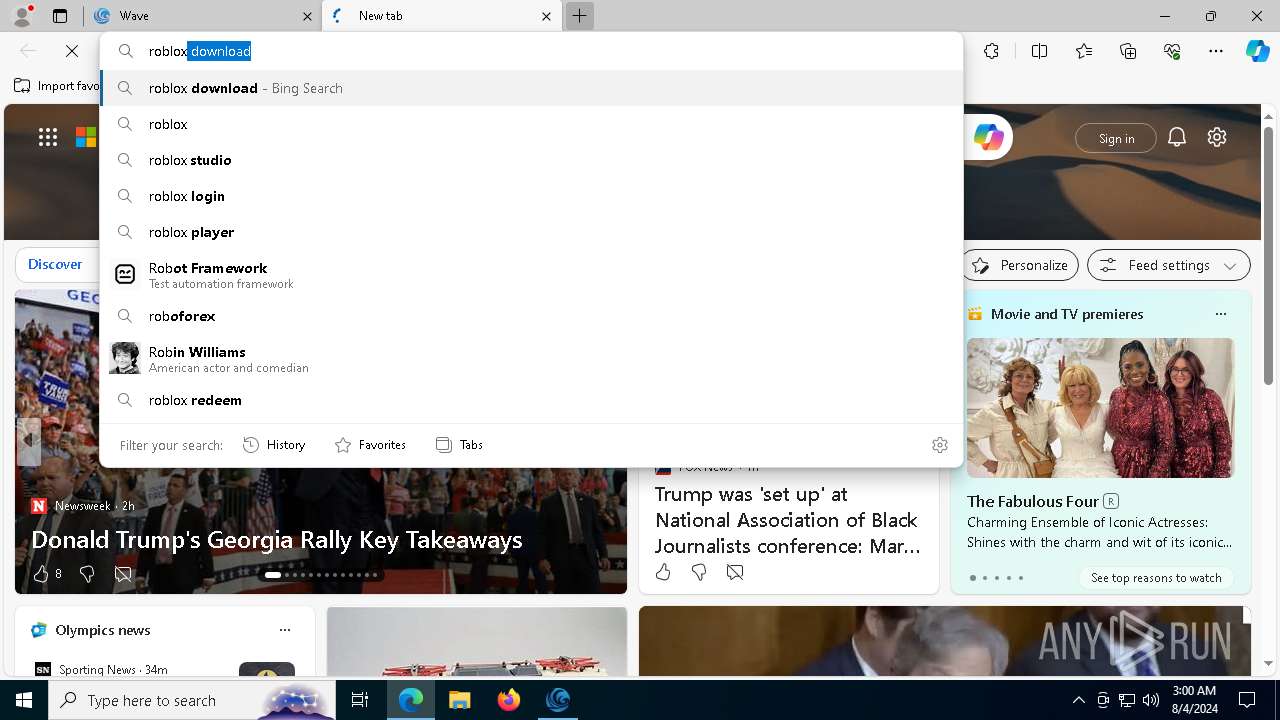Type in Windows taskbar search box
The image size is (1280, 720).
coord(192,700)
